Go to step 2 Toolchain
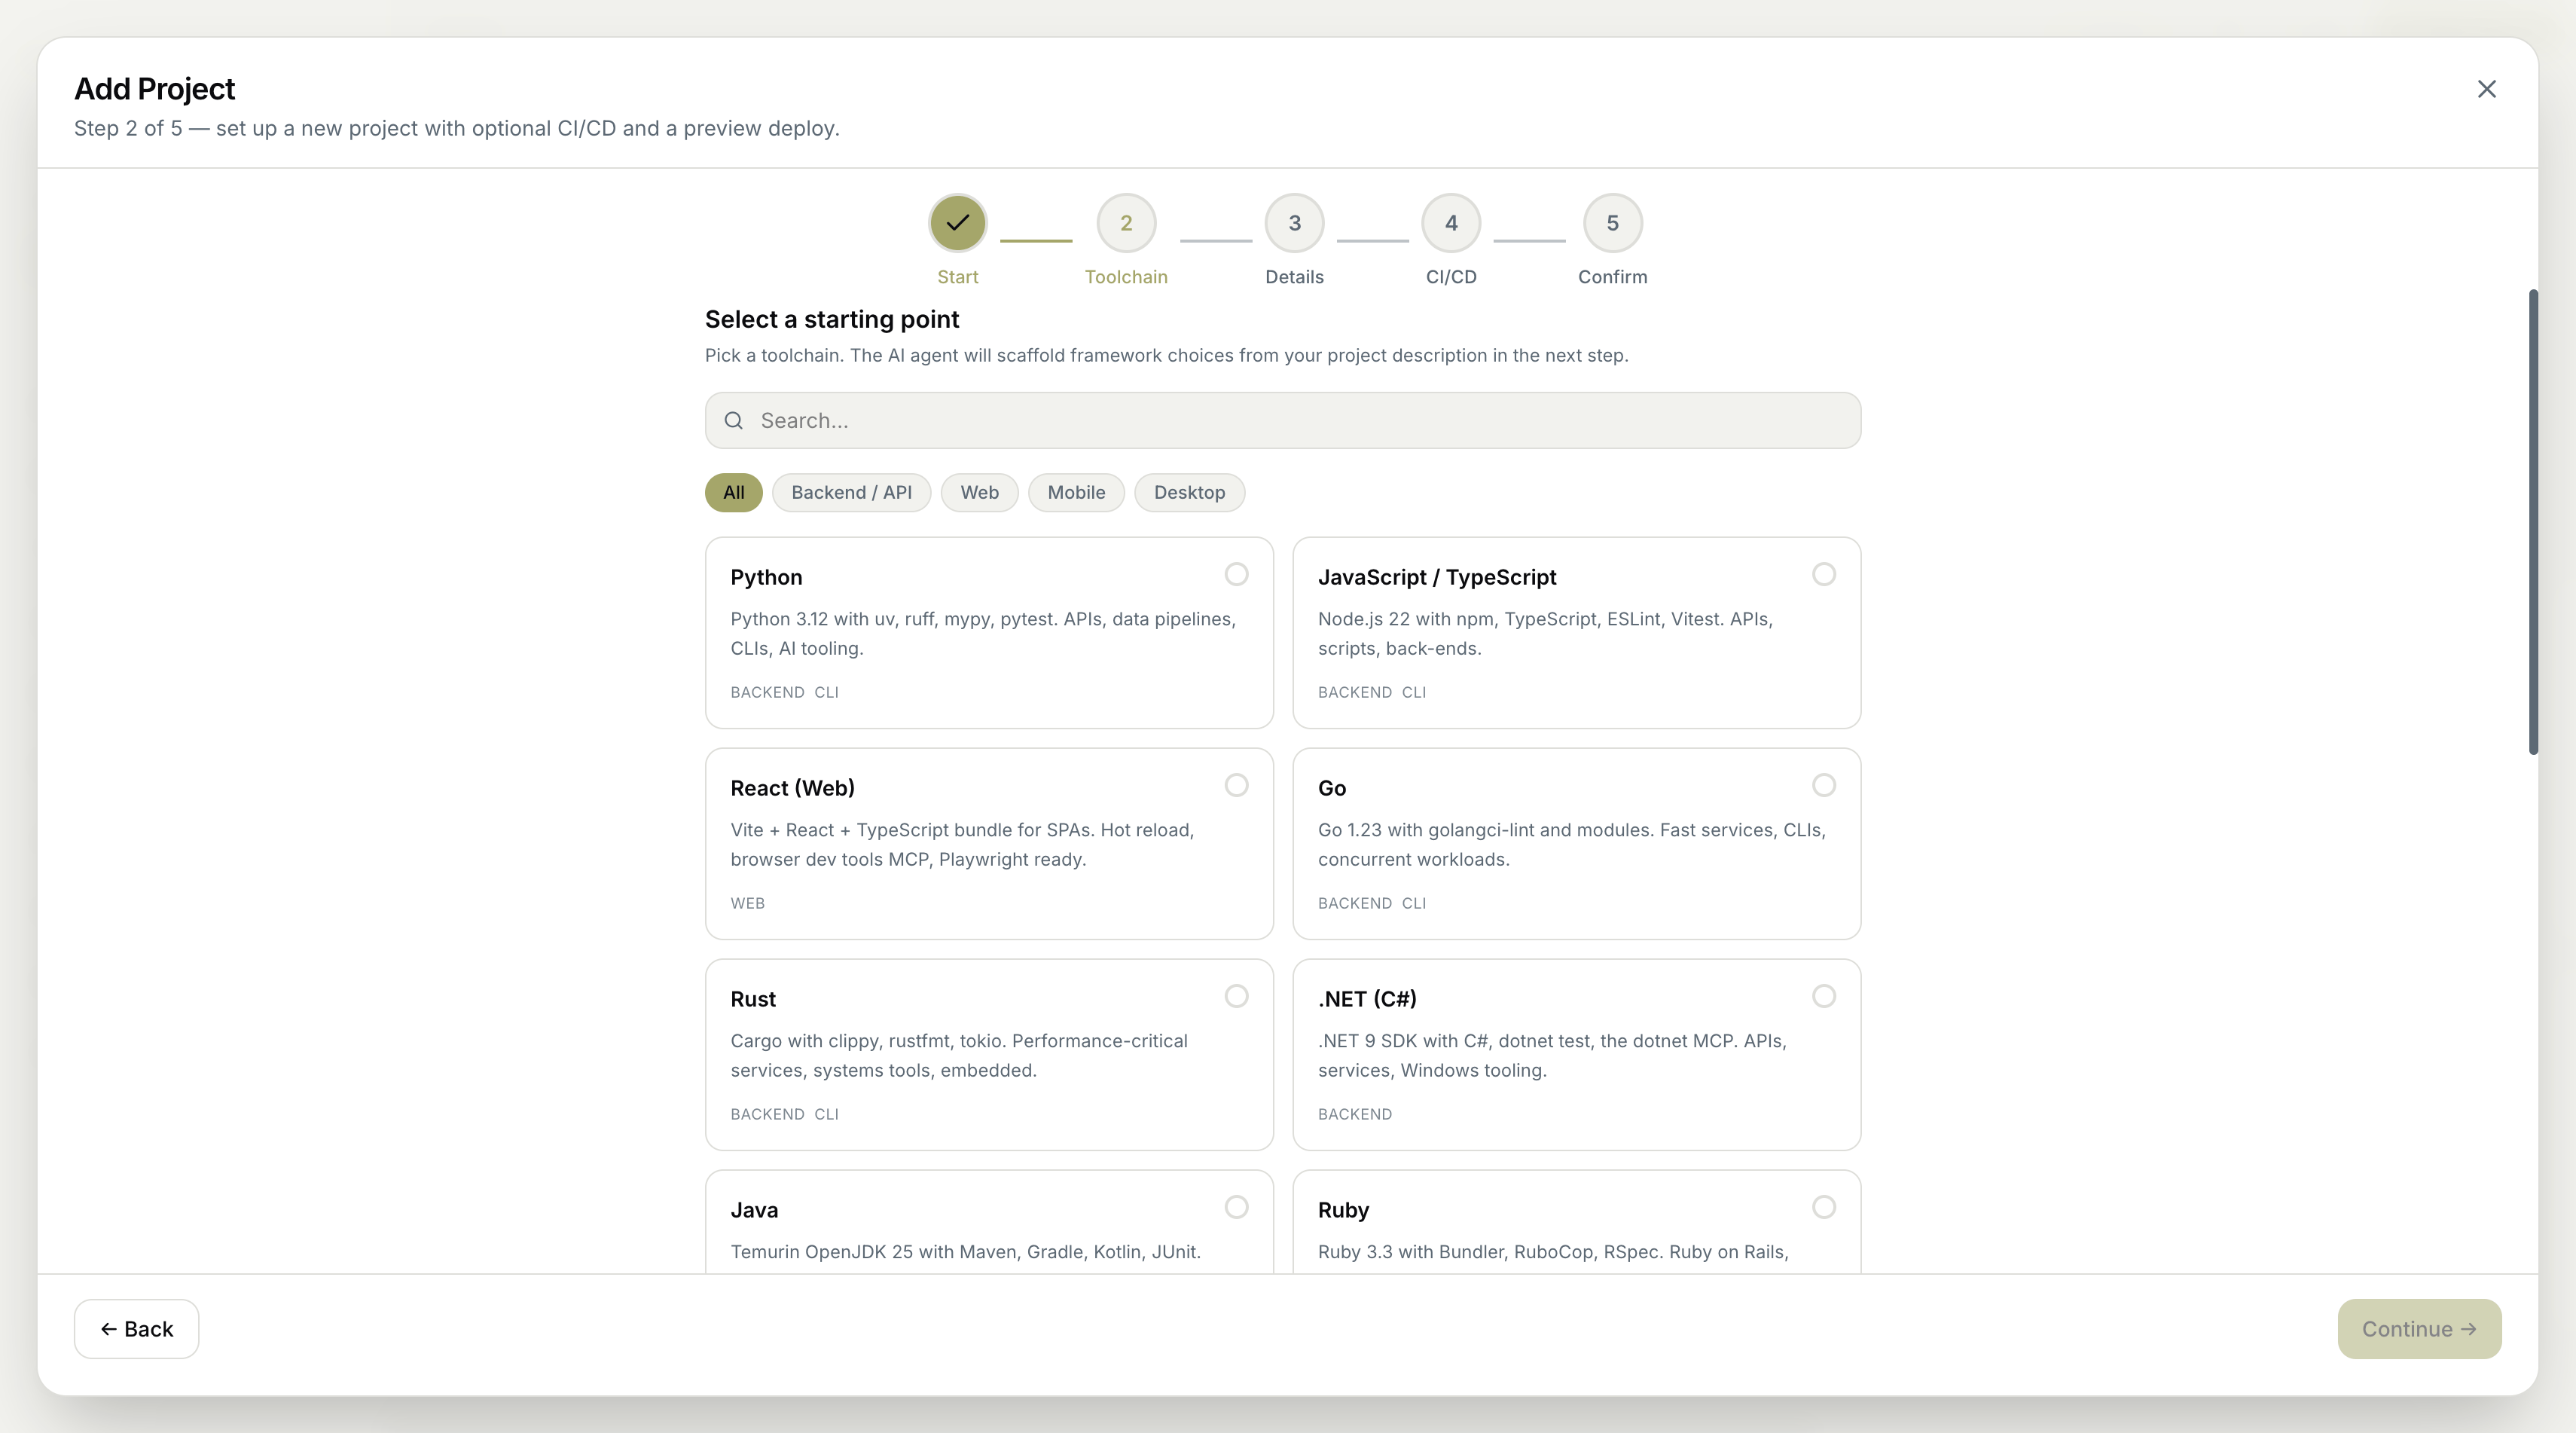2576x1433 pixels. pyautogui.click(x=1126, y=223)
